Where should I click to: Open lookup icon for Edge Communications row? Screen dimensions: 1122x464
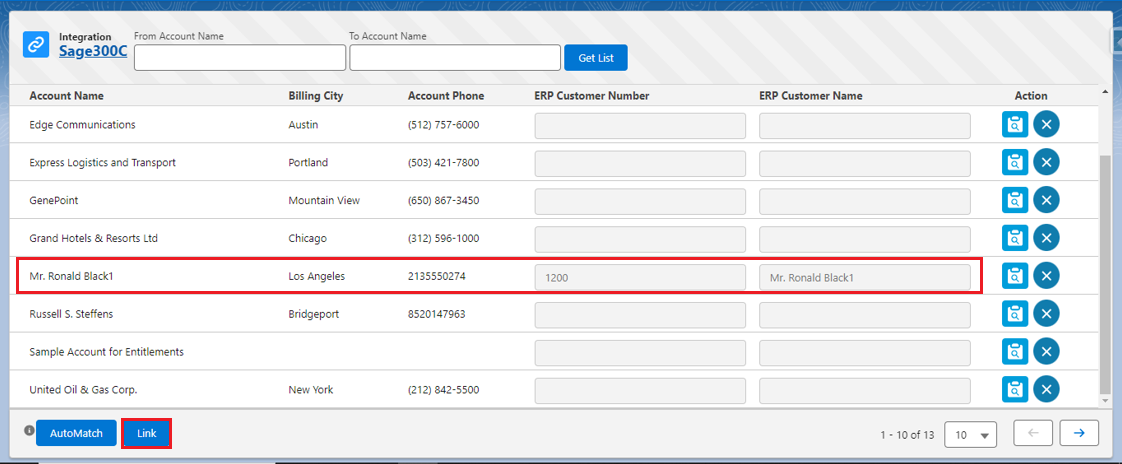point(1015,125)
